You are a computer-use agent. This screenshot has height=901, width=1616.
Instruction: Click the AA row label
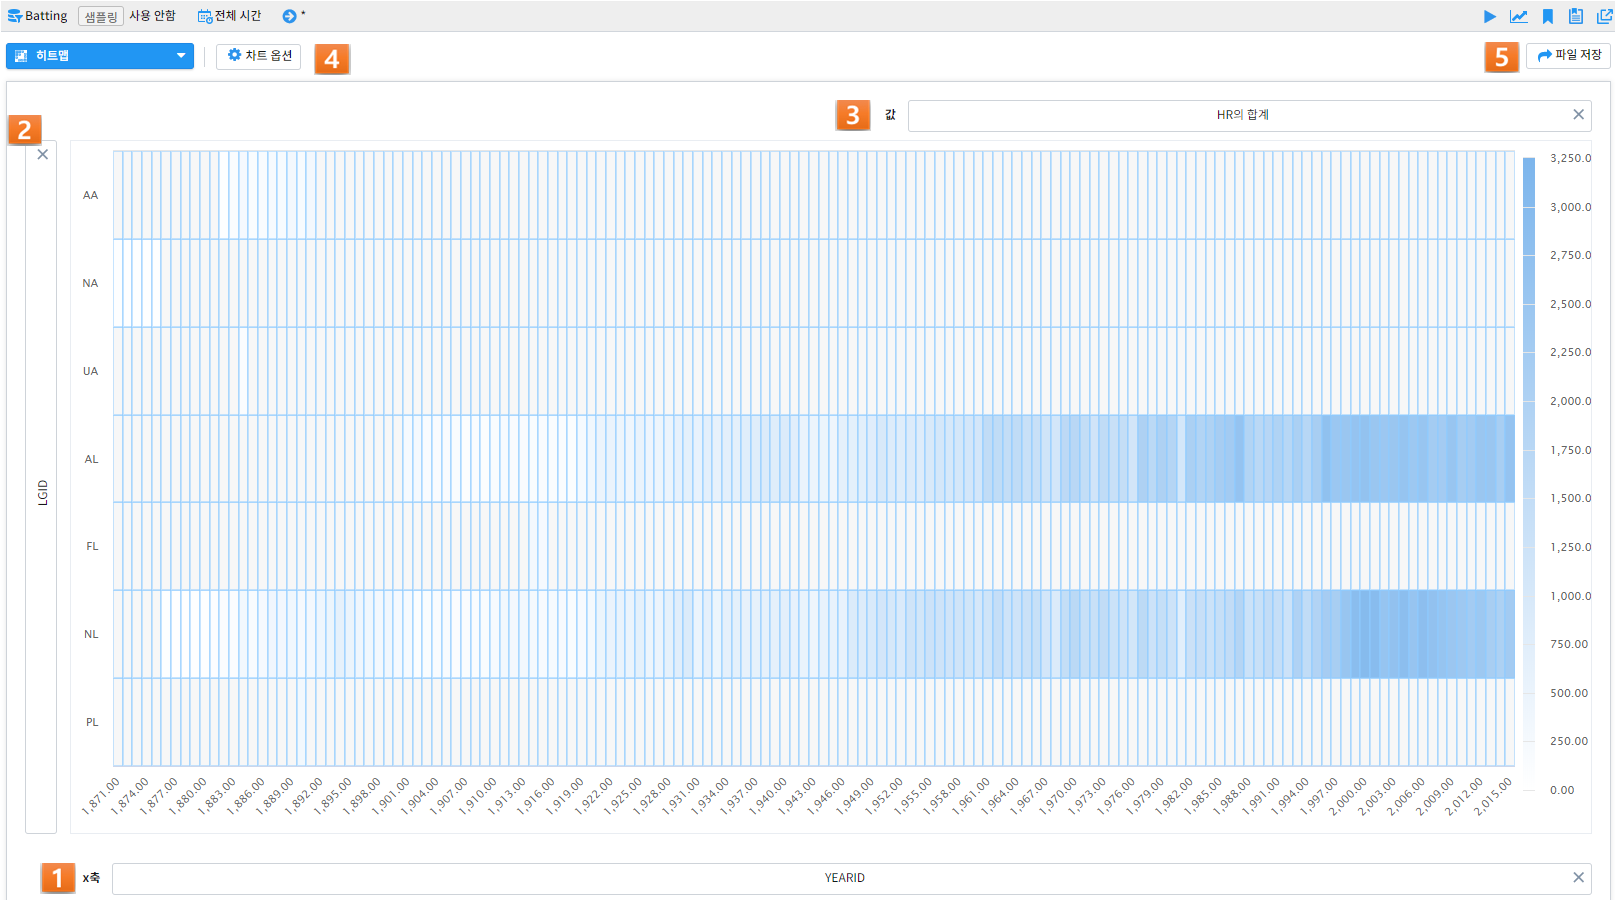91,195
